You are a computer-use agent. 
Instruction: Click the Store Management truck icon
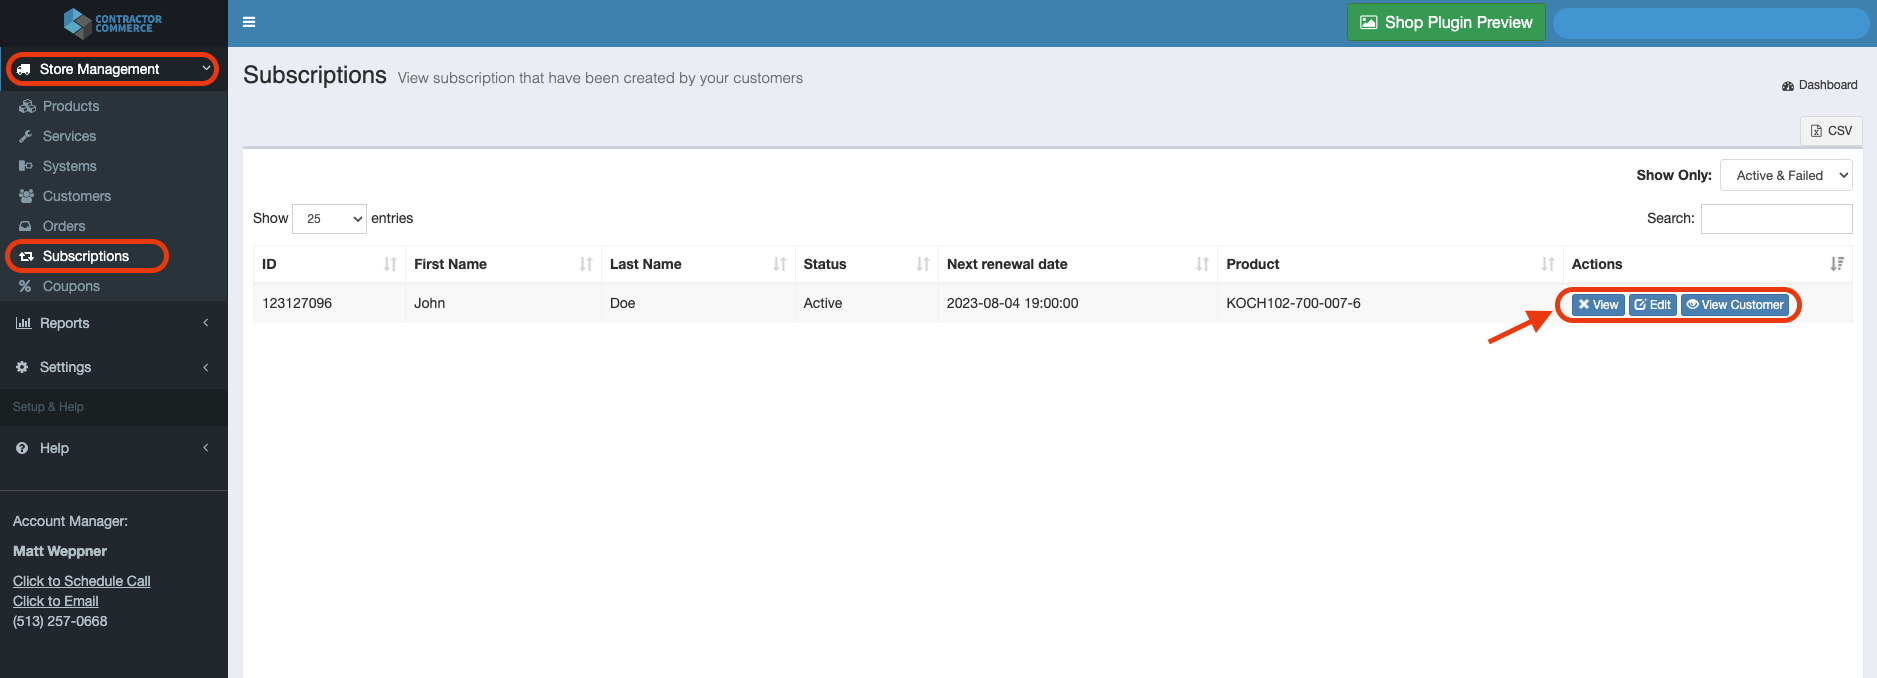click(24, 69)
